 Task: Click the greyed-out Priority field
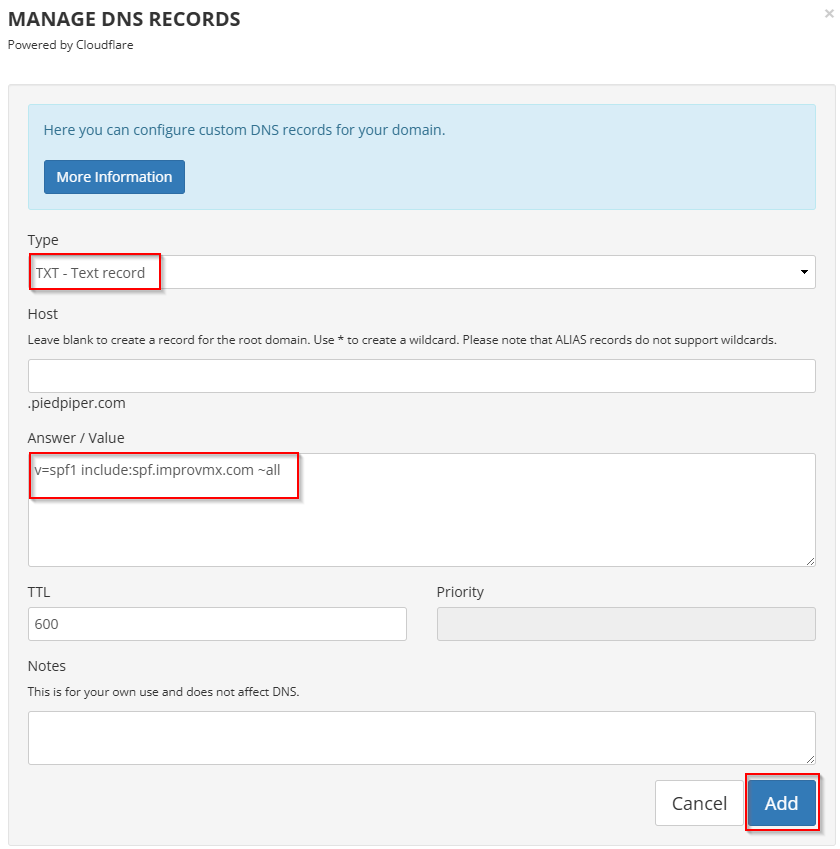625,624
